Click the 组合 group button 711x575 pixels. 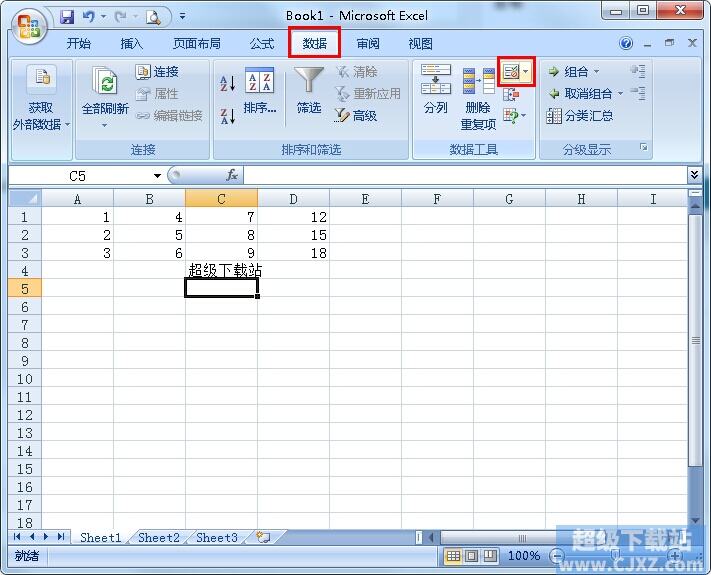coord(568,72)
